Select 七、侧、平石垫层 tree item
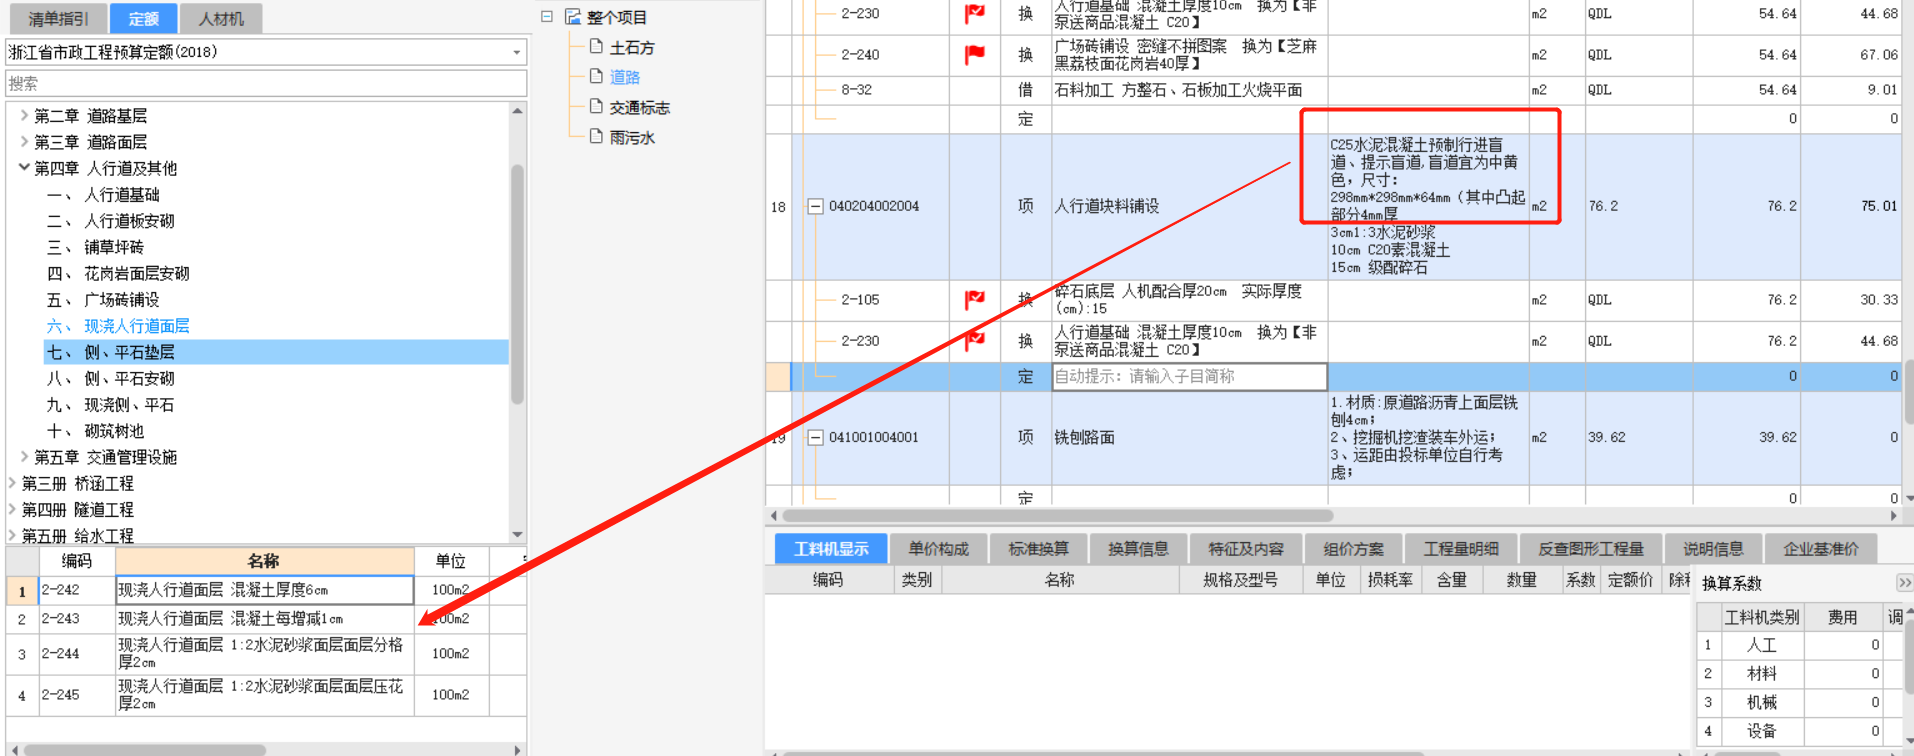 coord(276,352)
